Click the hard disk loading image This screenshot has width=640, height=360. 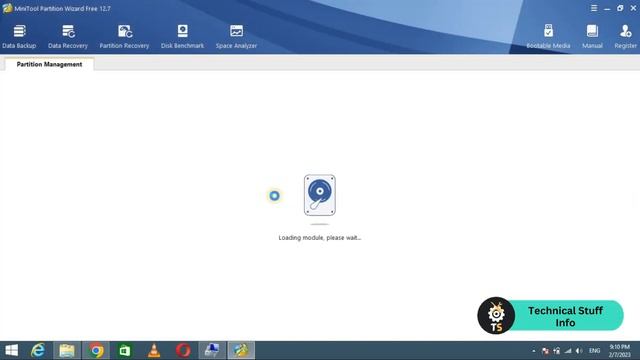coord(320,195)
